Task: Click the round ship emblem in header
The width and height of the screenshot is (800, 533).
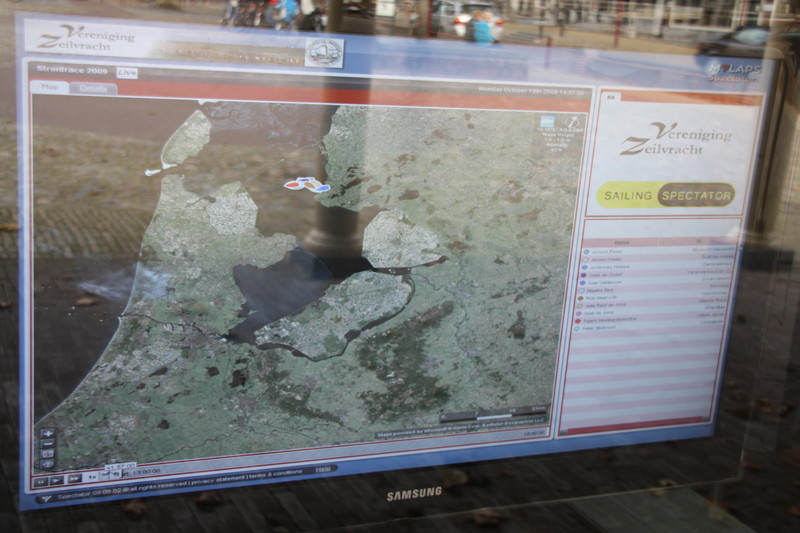Action: 323,53
